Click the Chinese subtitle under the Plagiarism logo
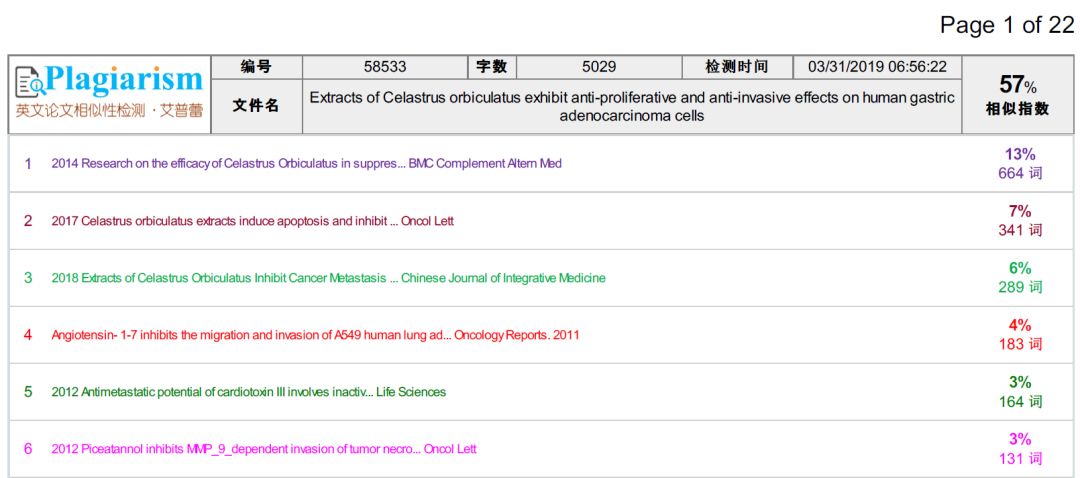The height and width of the screenshot is (478, 1080). (x=110, y=110)
